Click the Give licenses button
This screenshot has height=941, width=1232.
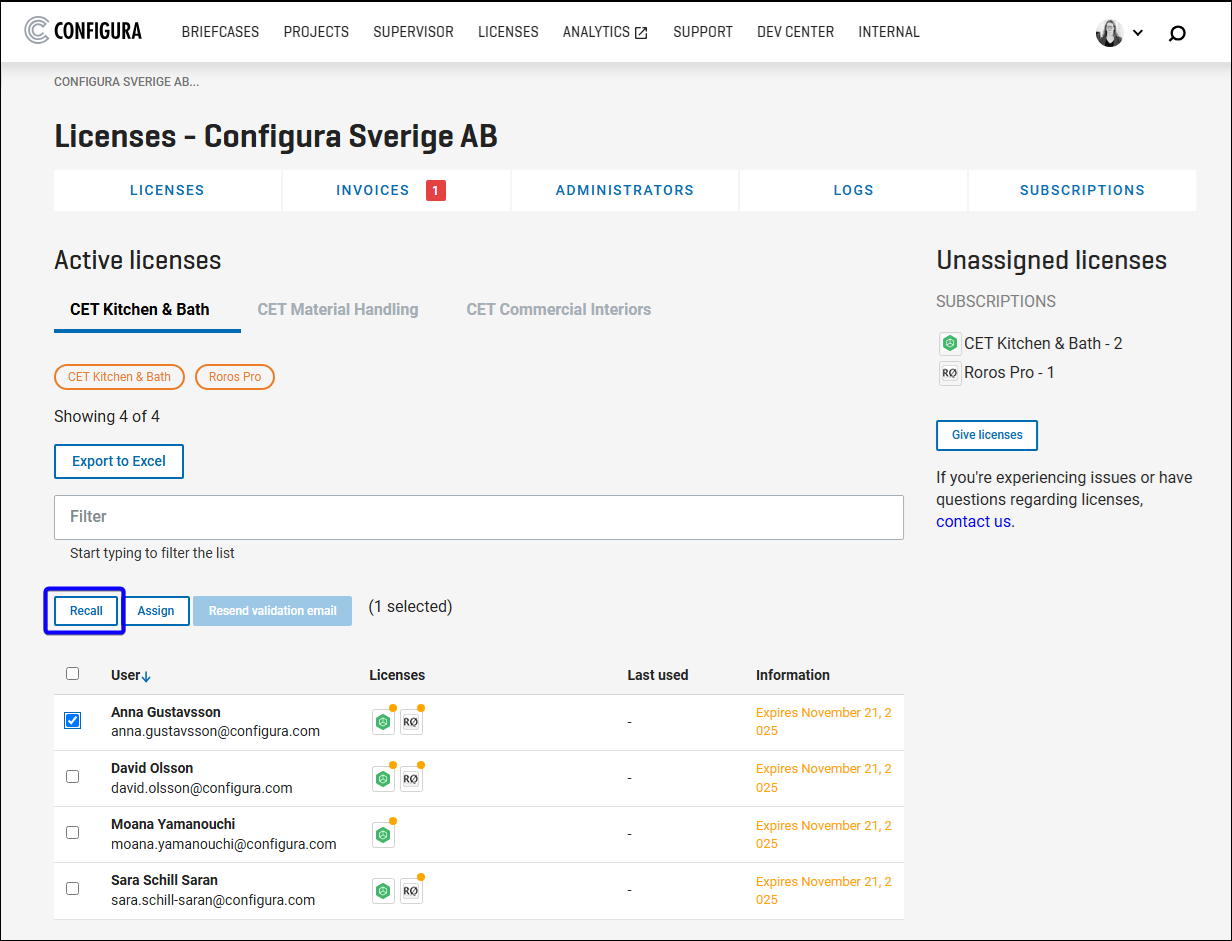(987, 435)
